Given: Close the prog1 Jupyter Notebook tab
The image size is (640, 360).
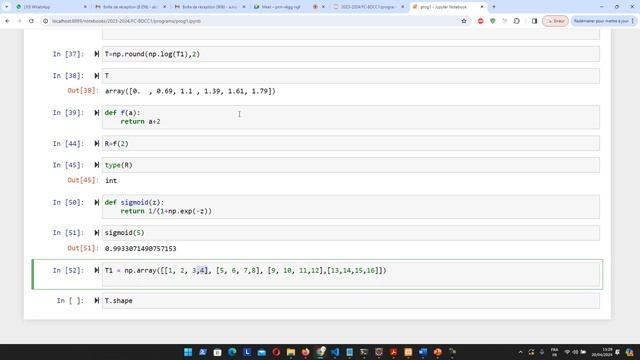Looking at the screenshot, I should [482, 7].
